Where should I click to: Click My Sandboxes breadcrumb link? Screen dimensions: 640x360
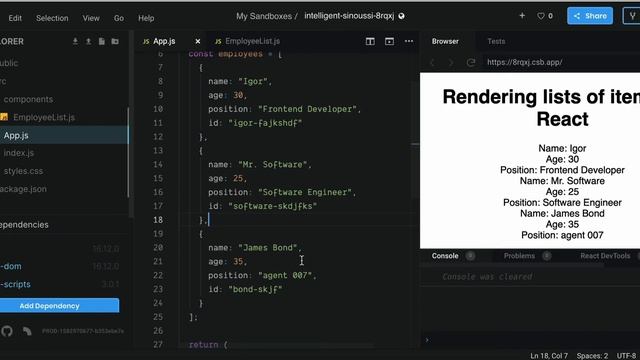tap(264, 16)
